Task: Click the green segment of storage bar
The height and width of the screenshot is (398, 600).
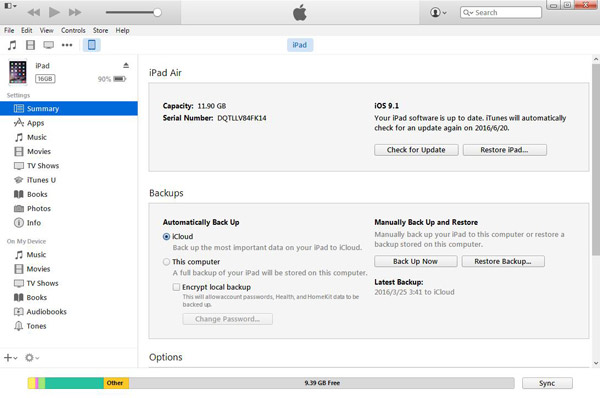Action: [x=74, y=383]
